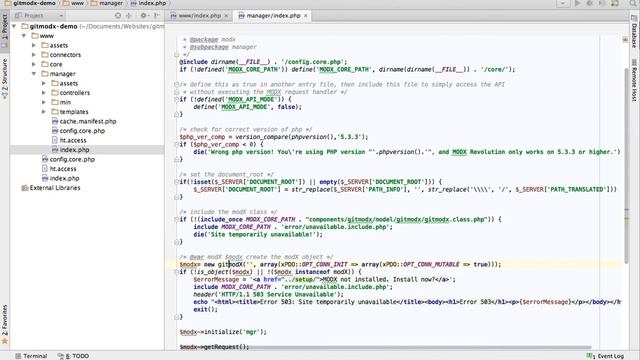Open Project panel settings gear

coord(144,16)
